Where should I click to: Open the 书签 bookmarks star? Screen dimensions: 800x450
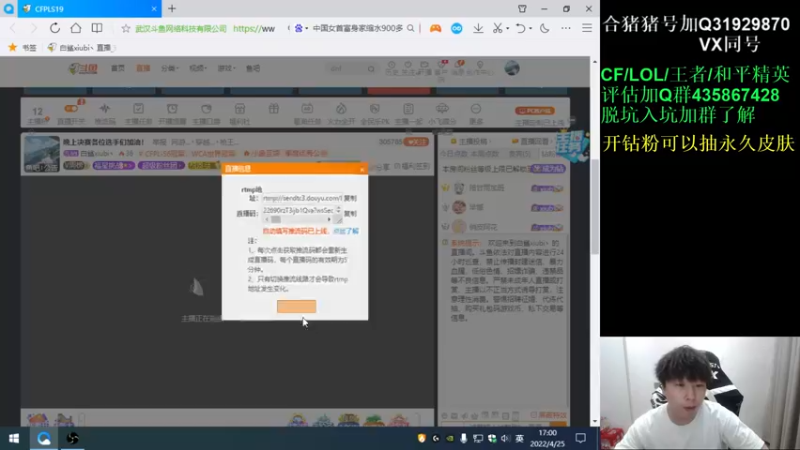(x=13, y=47)
